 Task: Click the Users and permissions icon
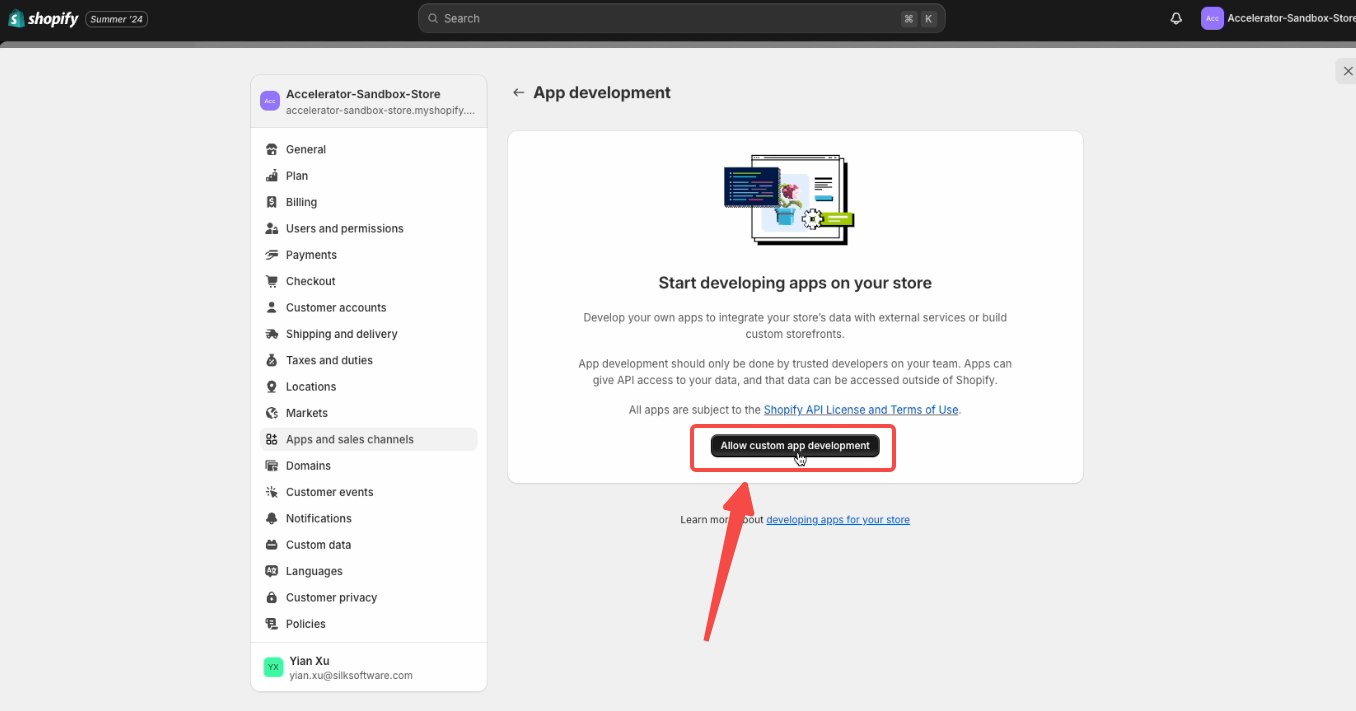click(271, 229)
